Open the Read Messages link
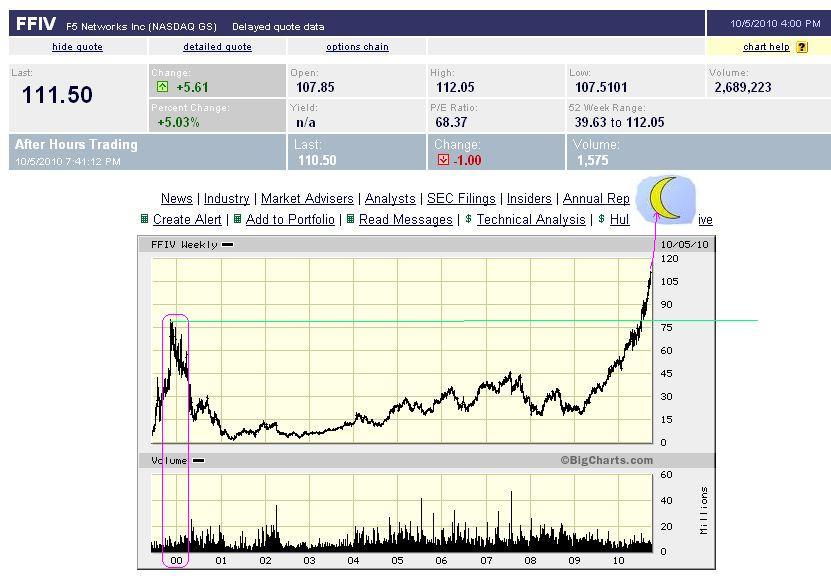The width and height of the screenshot is (831, 581). point(405,219)
